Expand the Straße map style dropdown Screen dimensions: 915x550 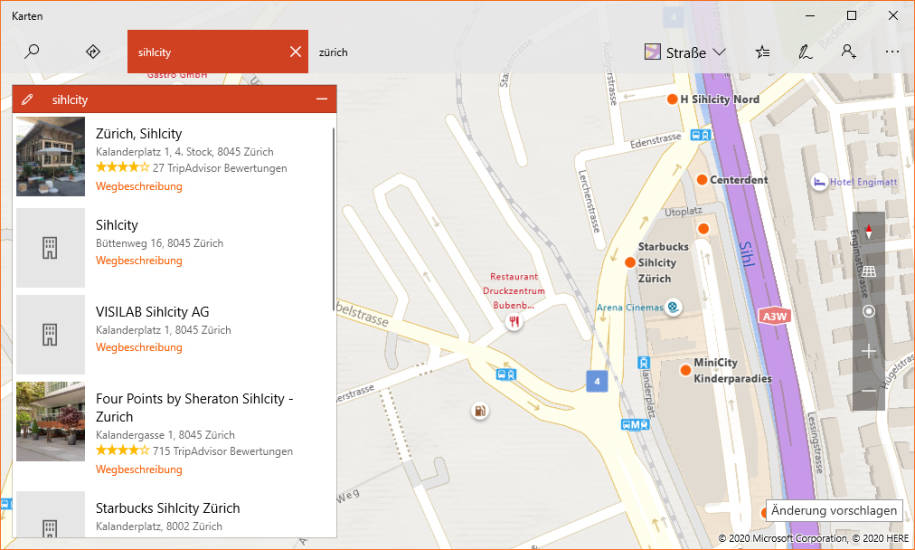685,52
